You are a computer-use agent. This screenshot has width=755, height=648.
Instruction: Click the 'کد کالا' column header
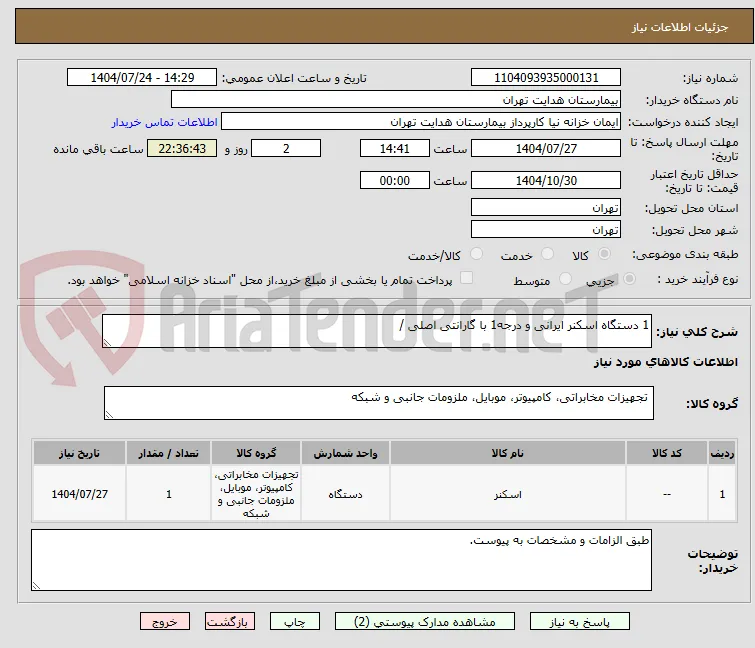coord(666,453)
